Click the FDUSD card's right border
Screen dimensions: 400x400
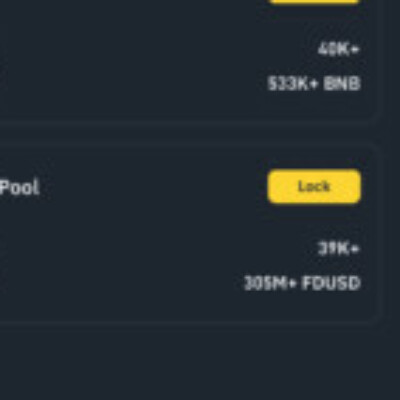[x=381, y=234]
